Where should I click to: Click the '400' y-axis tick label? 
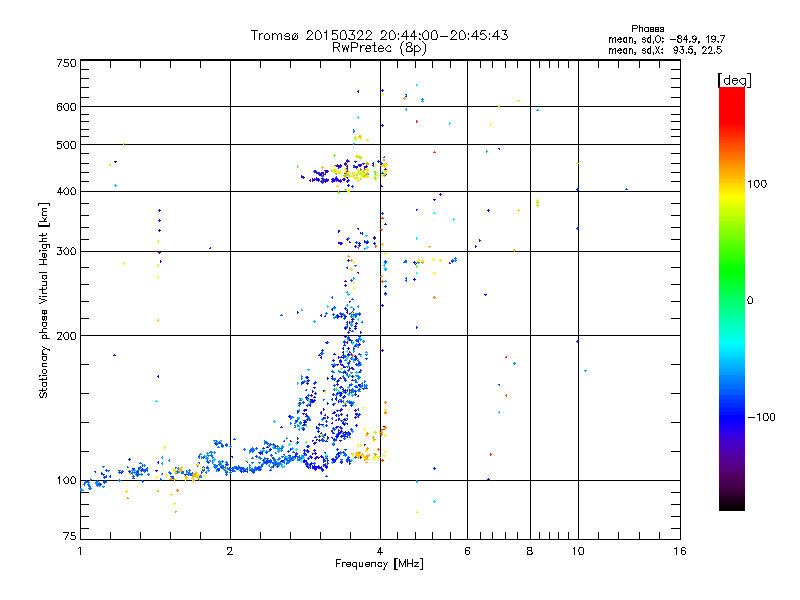coord(67,192)
